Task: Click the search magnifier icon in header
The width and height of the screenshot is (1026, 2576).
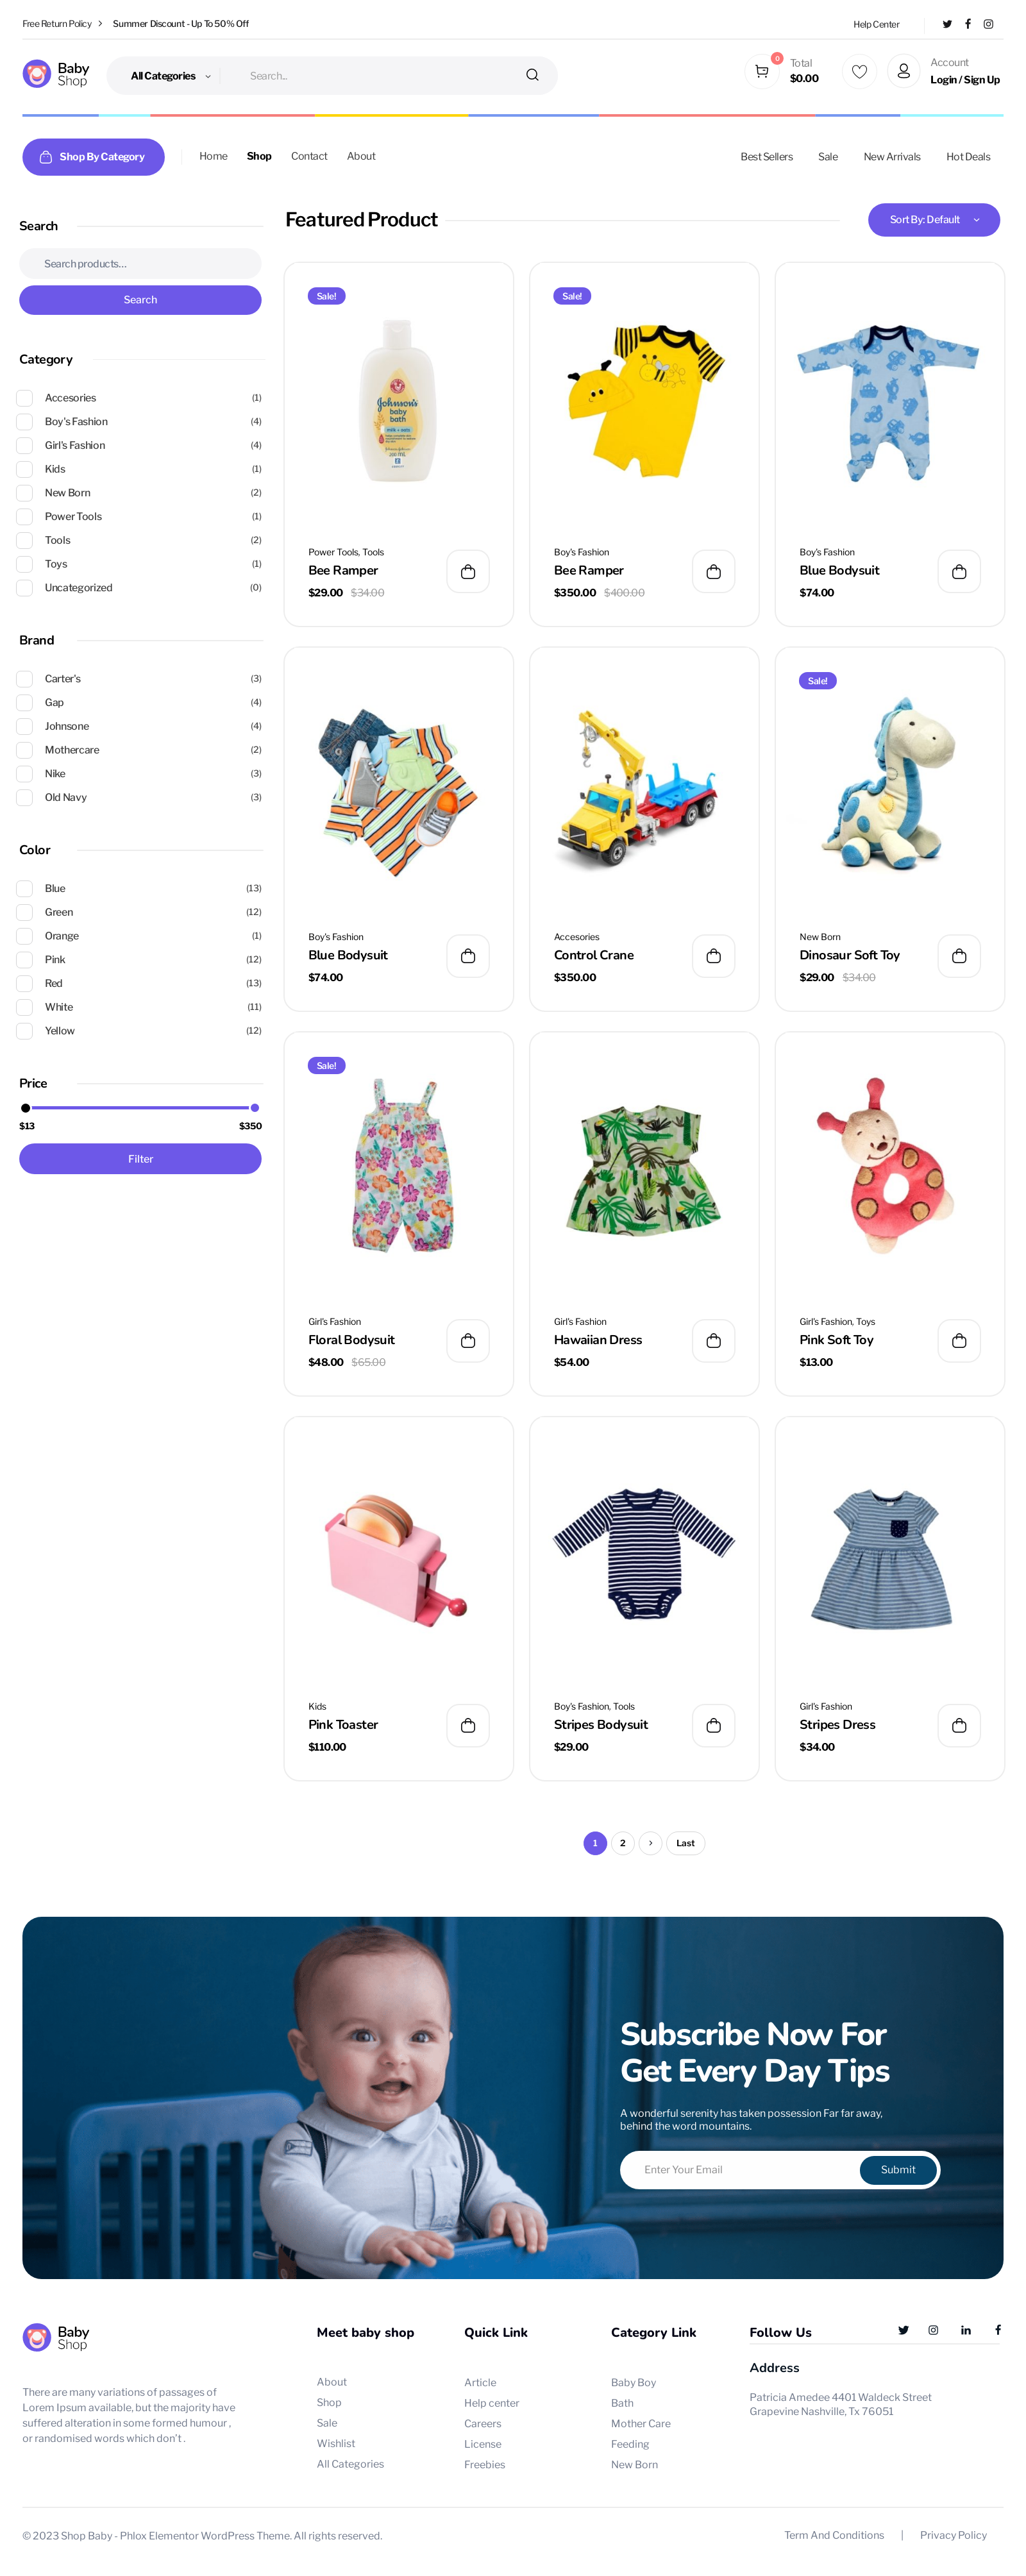Action: (x=532, y=75)
